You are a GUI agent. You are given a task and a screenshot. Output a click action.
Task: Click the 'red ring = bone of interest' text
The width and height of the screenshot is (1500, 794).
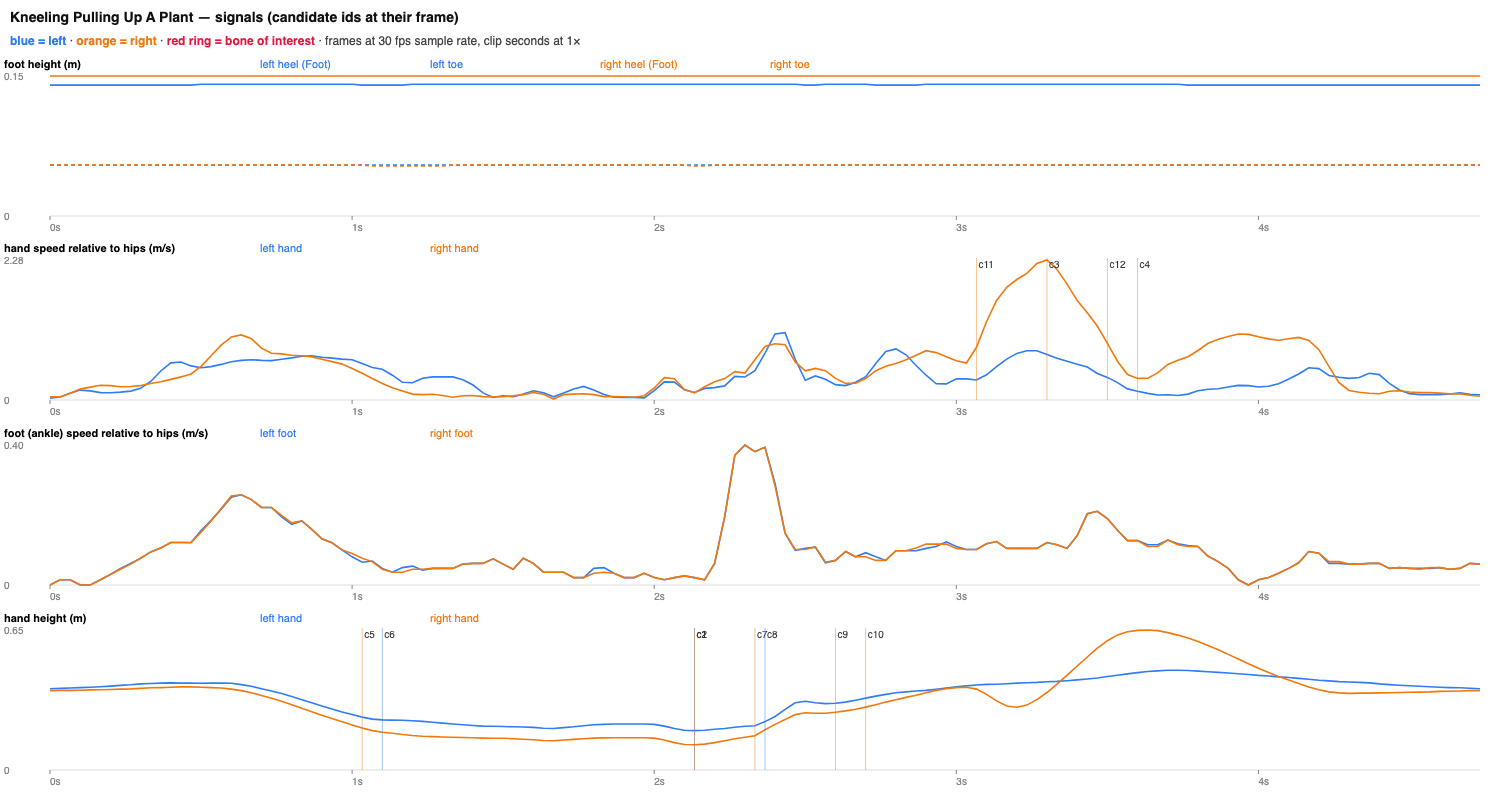pos(241,41)
